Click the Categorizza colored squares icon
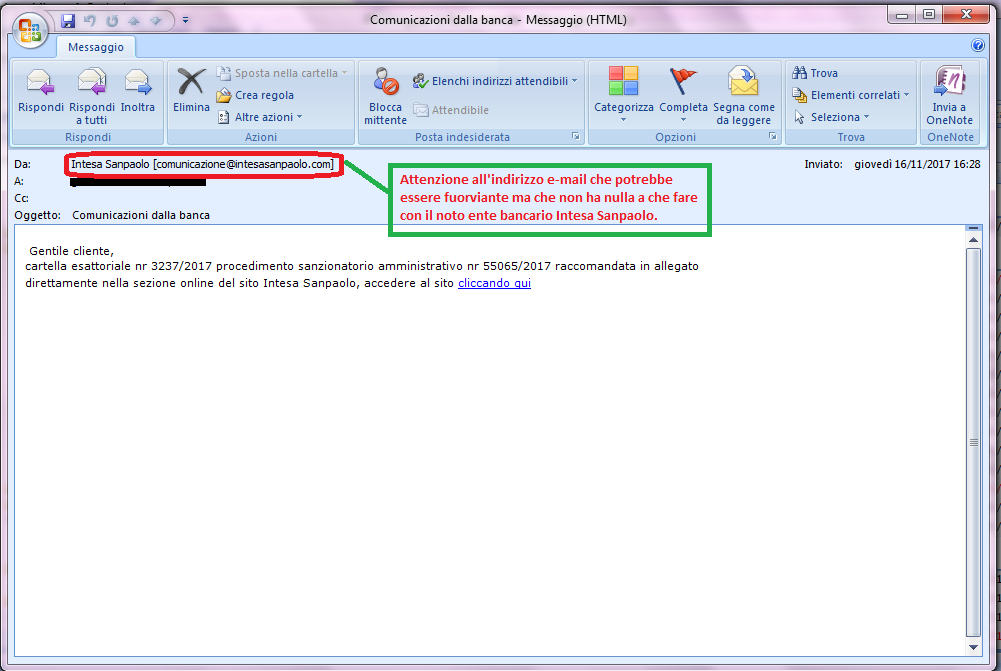 tap(623, 81)
